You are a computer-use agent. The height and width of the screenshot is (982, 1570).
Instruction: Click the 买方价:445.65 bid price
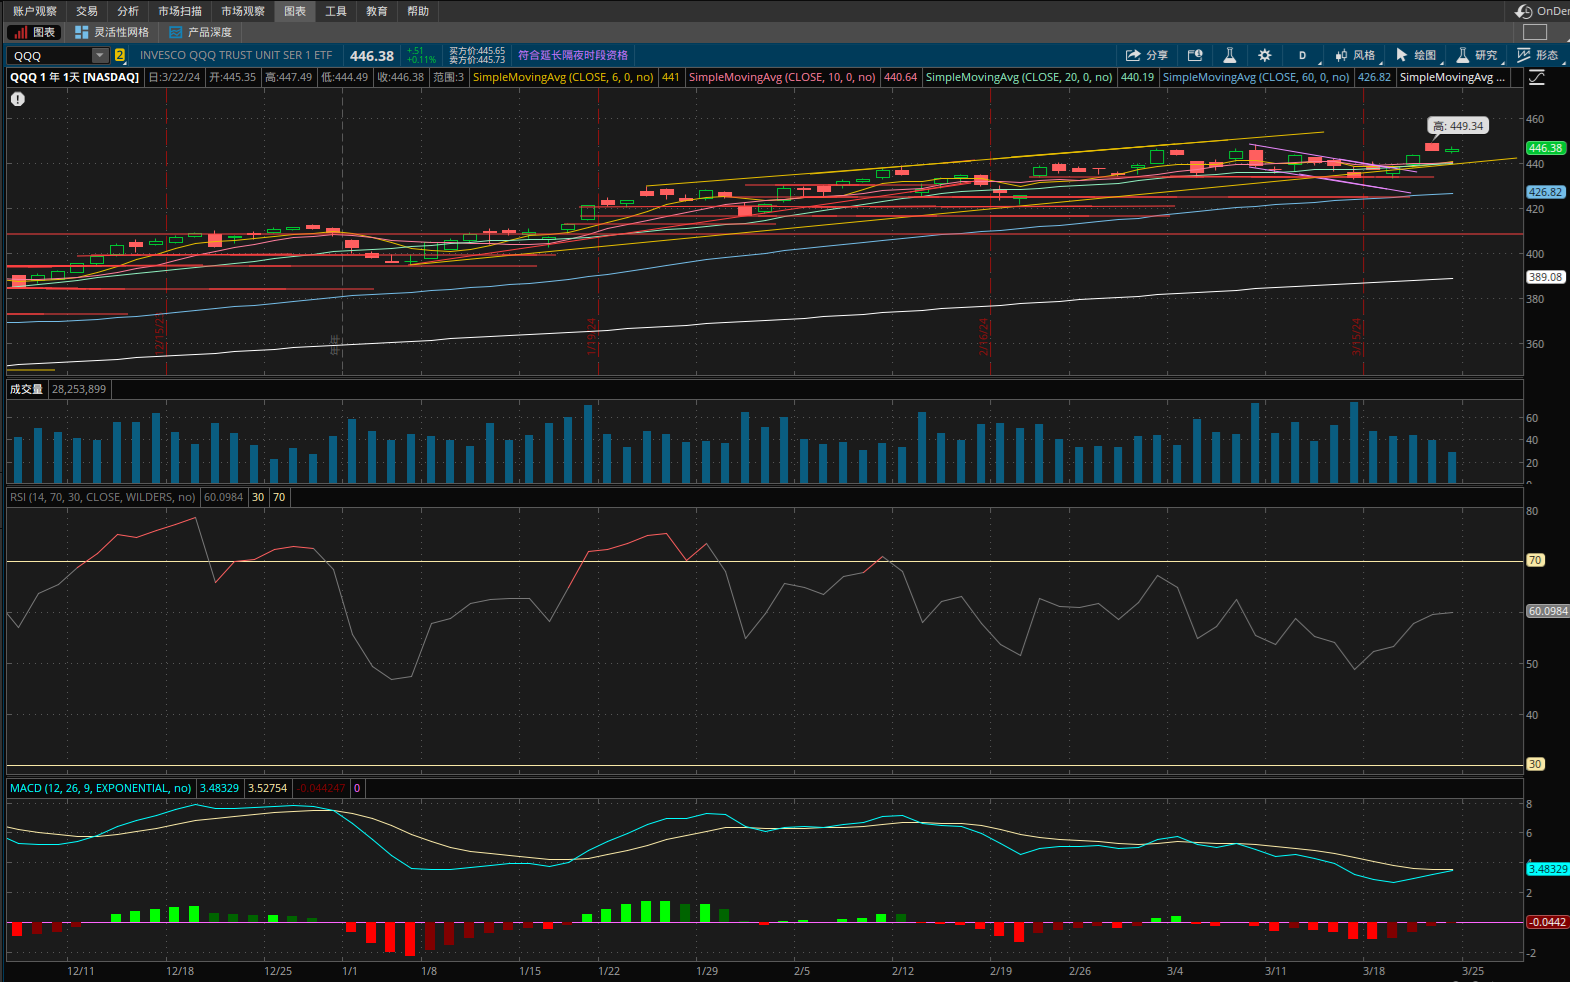point(477,51)
